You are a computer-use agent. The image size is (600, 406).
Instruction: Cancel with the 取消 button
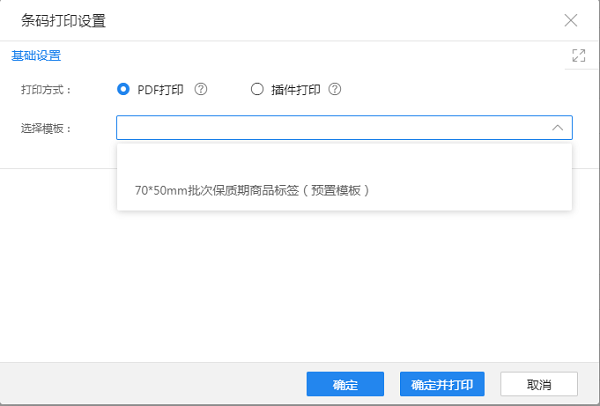coord(538,385)
